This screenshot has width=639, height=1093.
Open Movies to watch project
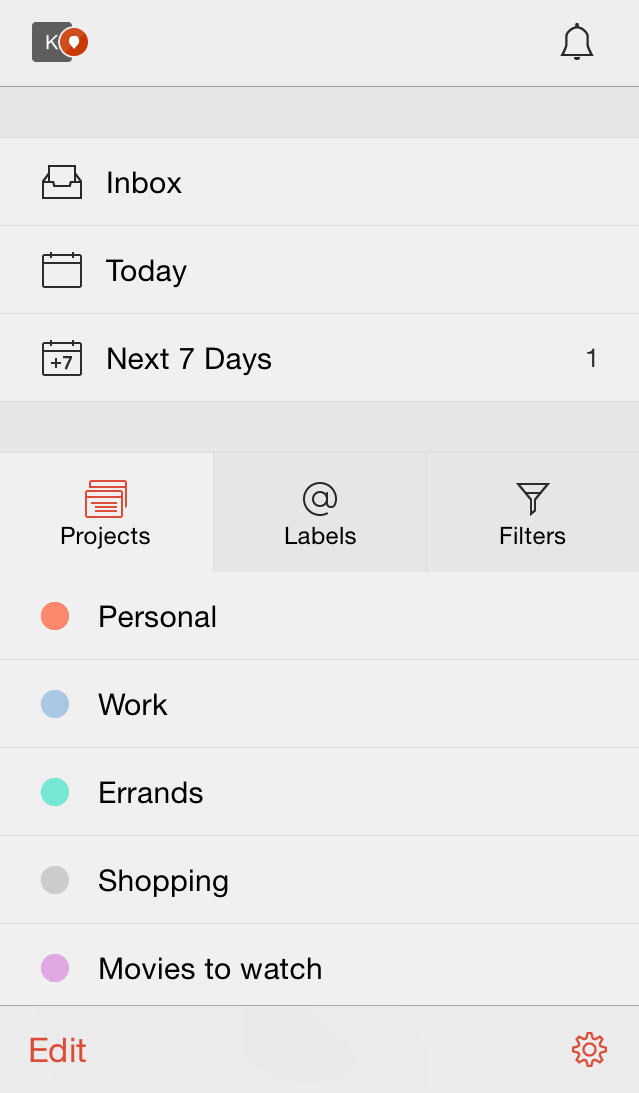[210, 969]
